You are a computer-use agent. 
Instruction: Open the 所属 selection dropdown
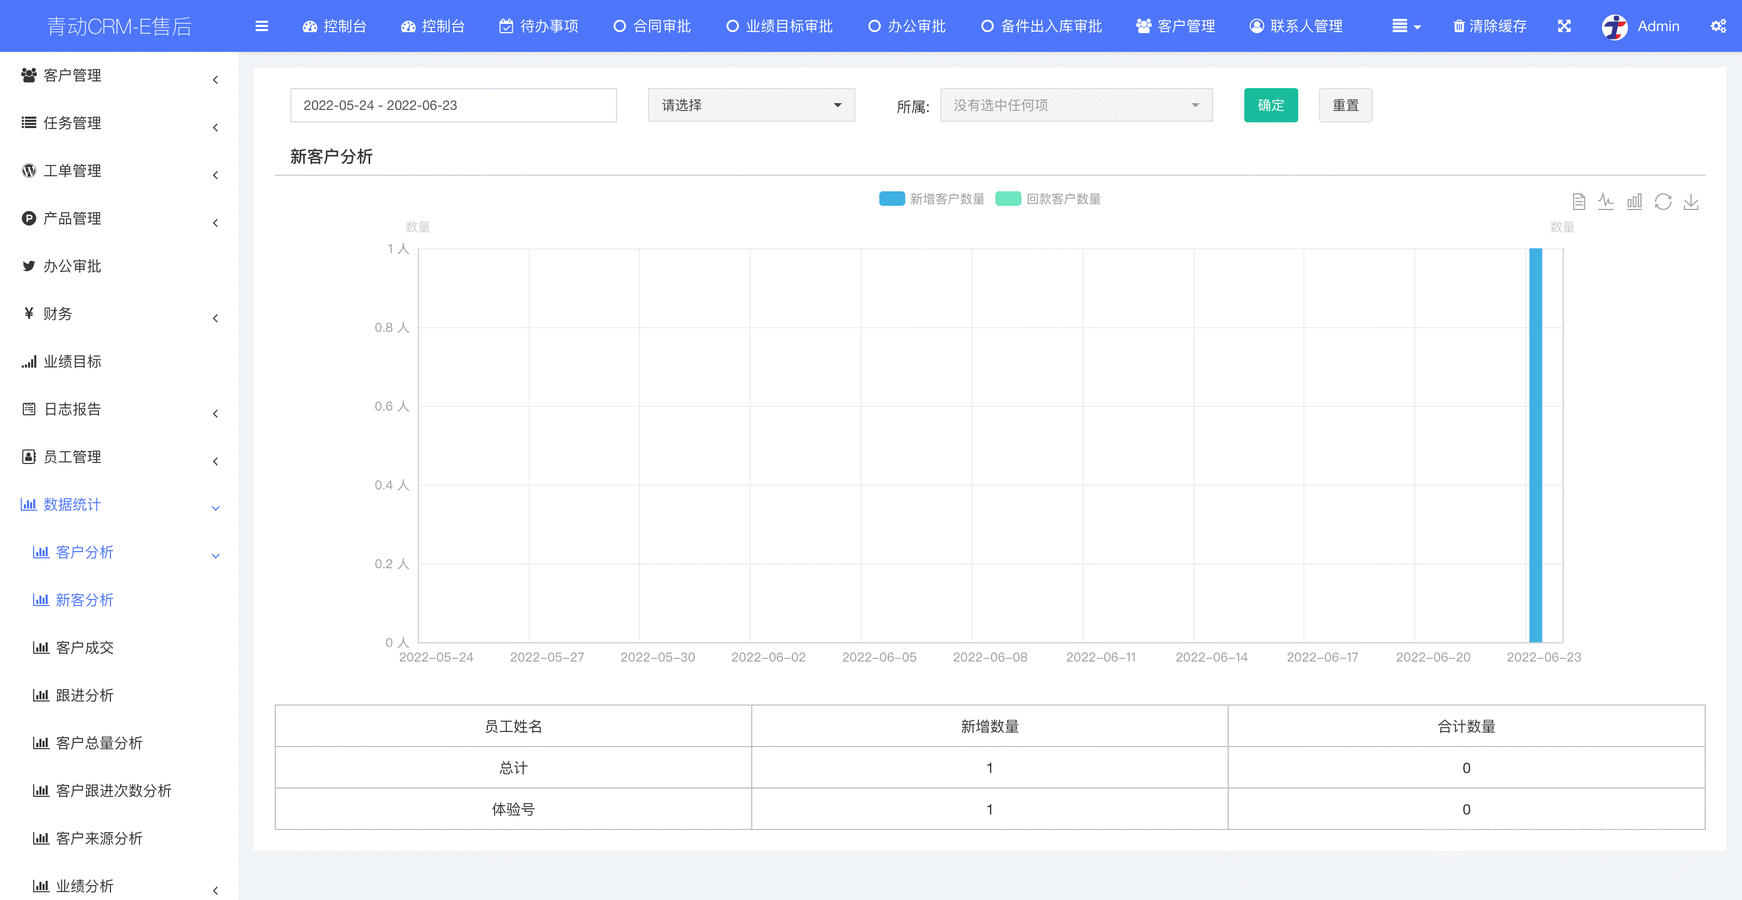click(x=1076, y=105)
